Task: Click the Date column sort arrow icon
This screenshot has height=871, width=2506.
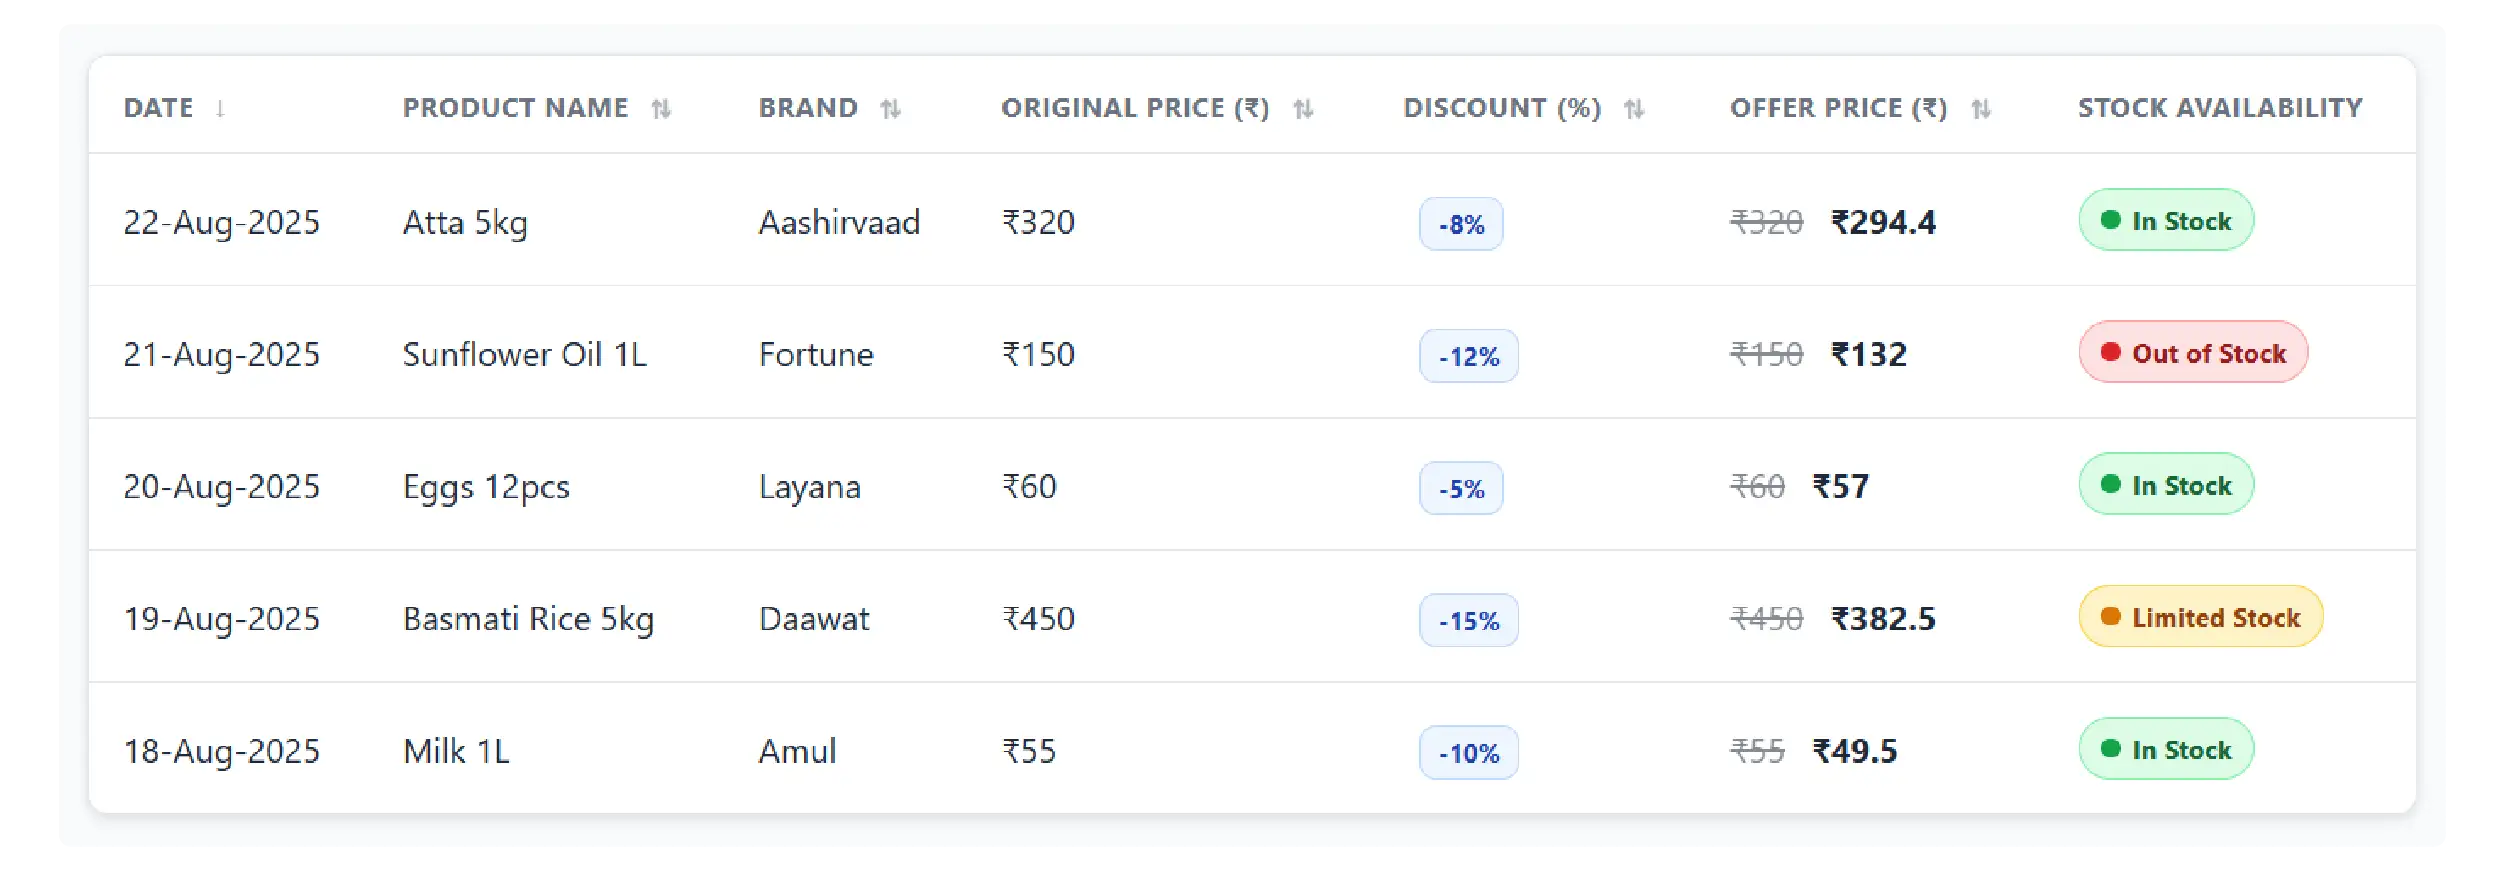Action: pos(220,109)
